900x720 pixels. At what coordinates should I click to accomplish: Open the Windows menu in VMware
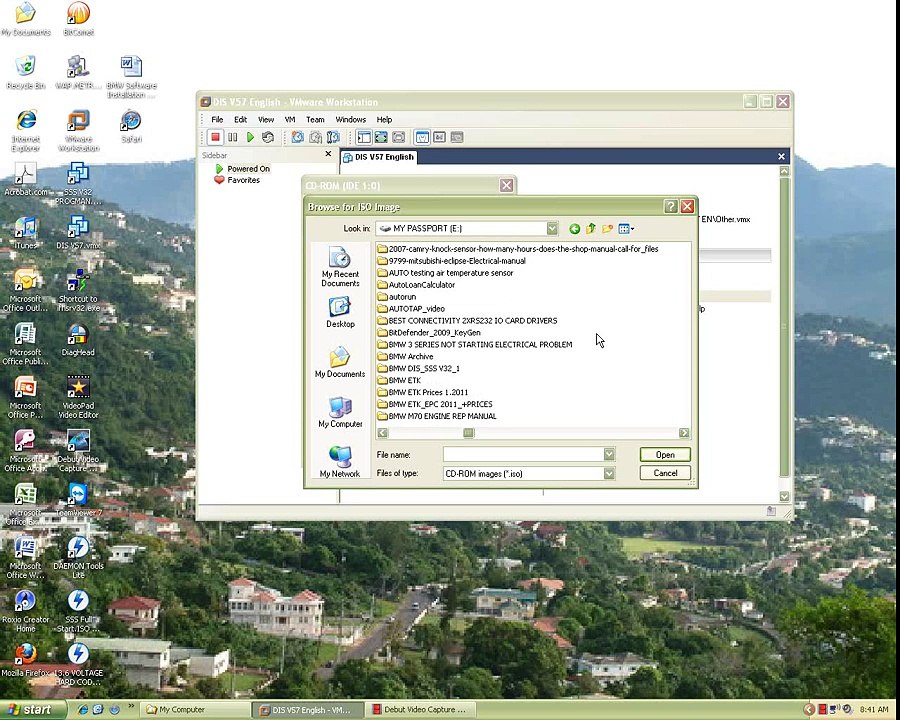pyautogui.click(x=351, y=119)
